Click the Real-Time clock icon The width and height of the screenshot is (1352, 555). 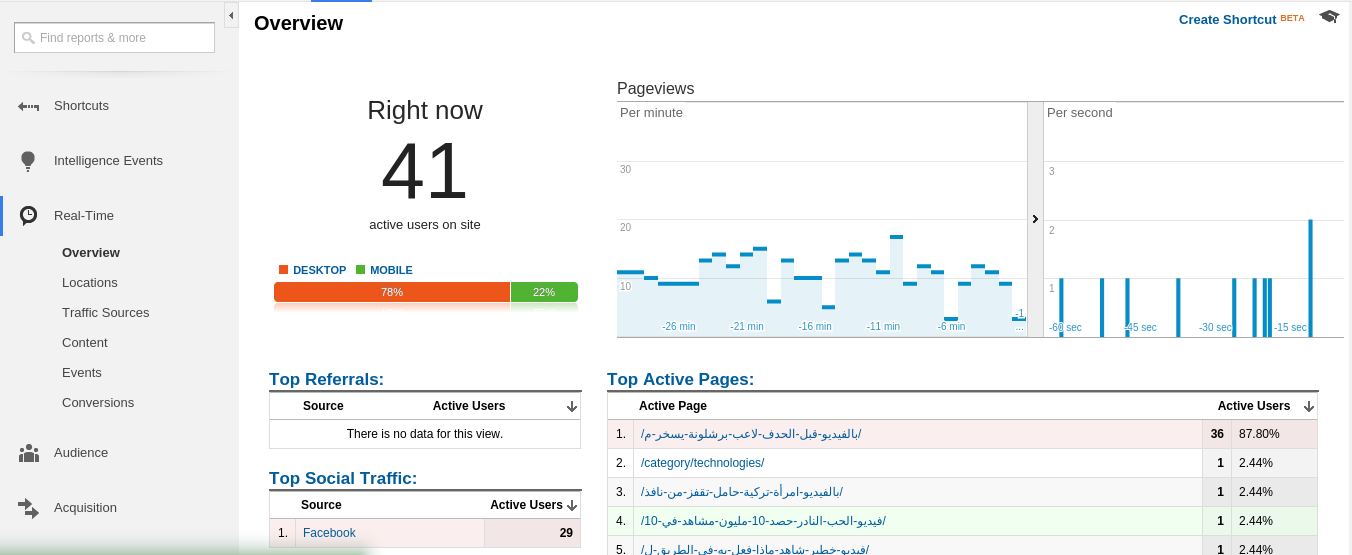[x=28, y=215]
